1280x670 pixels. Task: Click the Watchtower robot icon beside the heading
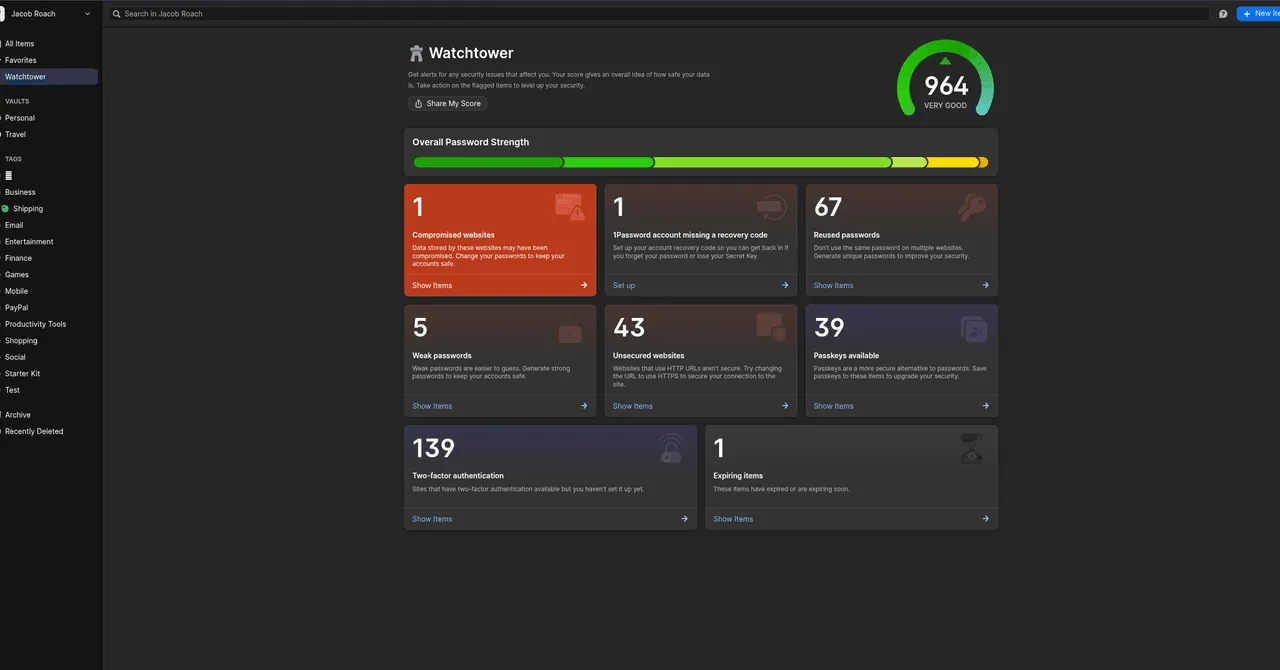pyautogui.click(x=415, y=52)
